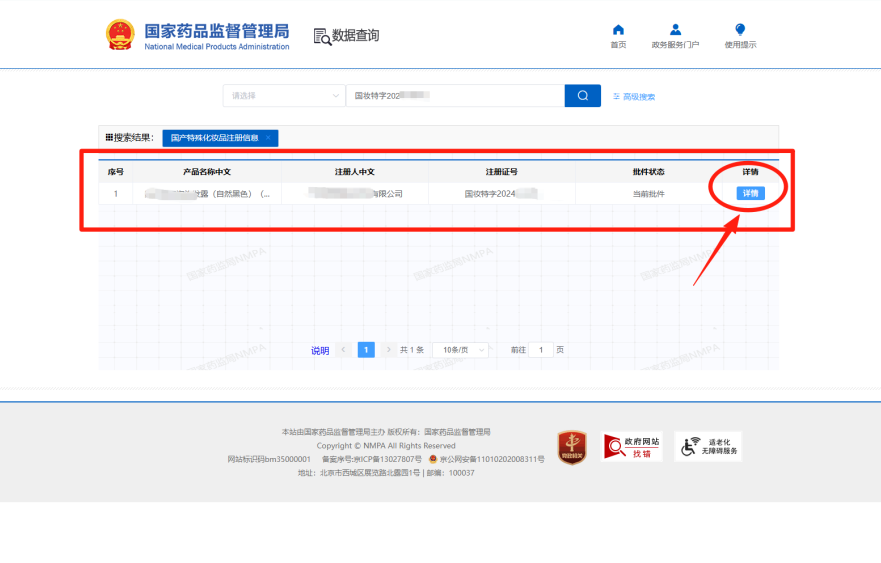Expand the 请选择 category dropdown
The image size is (881, 563).
[283, 96]
